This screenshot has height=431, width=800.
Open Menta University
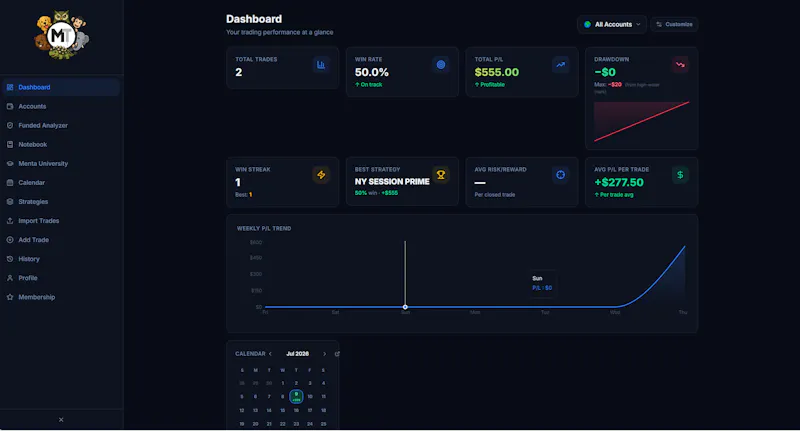(x=61, y=164)
